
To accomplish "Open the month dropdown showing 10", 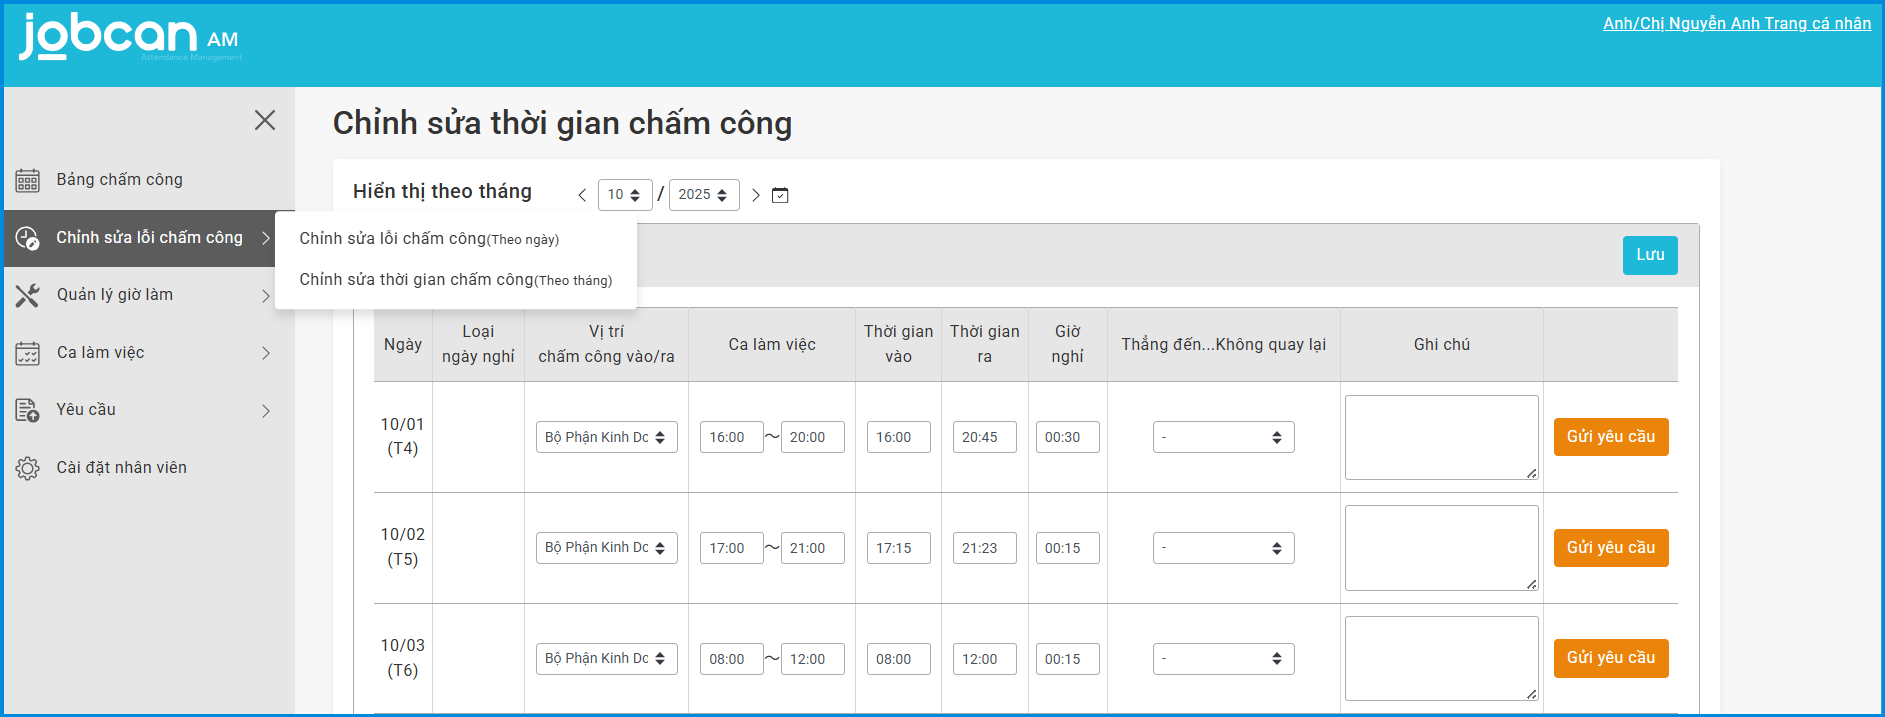I will click(625, 195).
